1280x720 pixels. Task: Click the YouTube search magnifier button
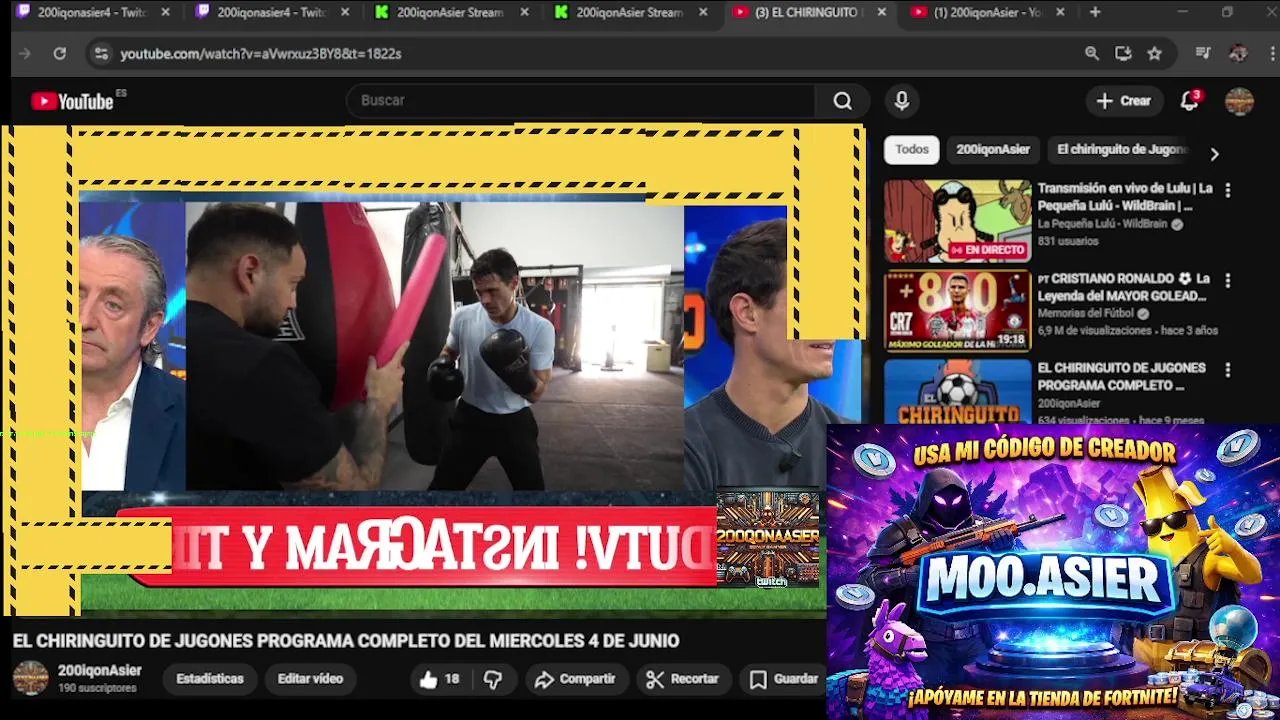[843, 101]
